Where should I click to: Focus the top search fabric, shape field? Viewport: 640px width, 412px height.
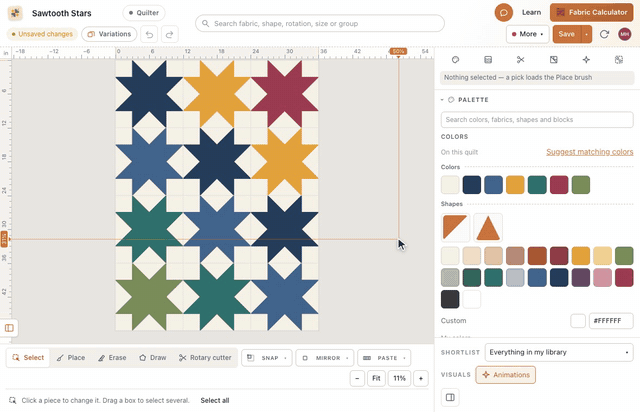pos(320,24)
